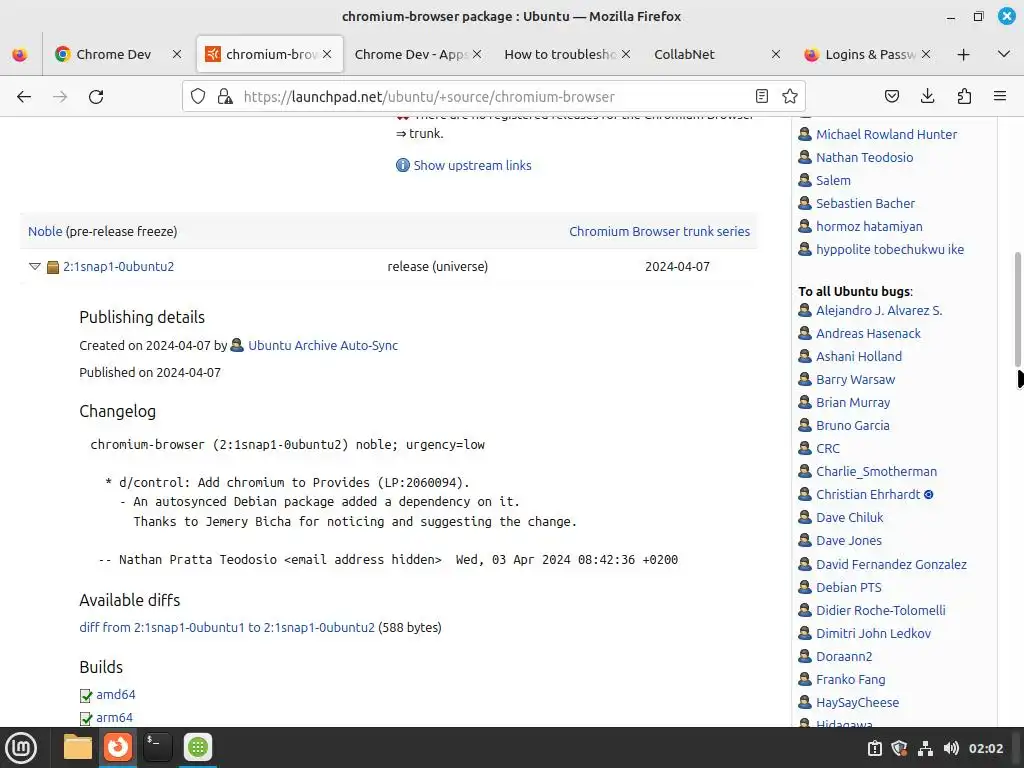Open package icon beside 2:1snap1-0ubuntu2
Screen dimensions: 1024x768
click(53, 267)
